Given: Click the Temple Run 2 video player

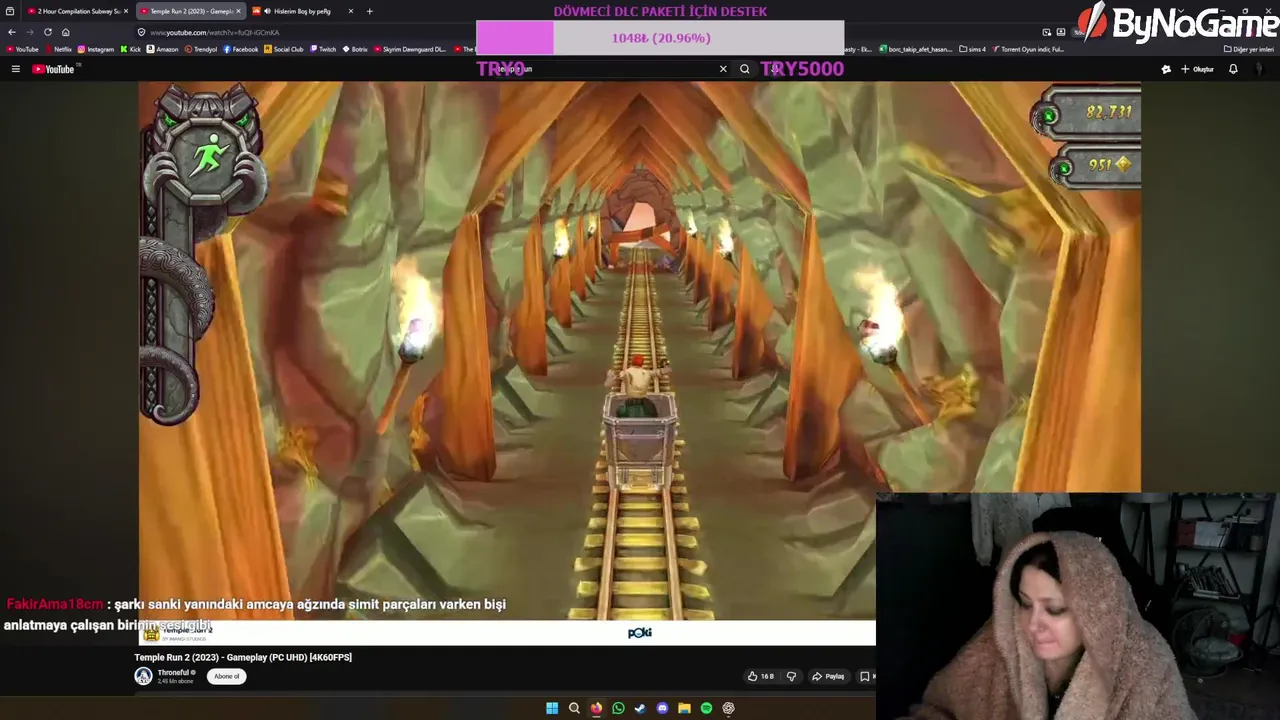Looking at the screenshot, I should [x=640, y=364].
